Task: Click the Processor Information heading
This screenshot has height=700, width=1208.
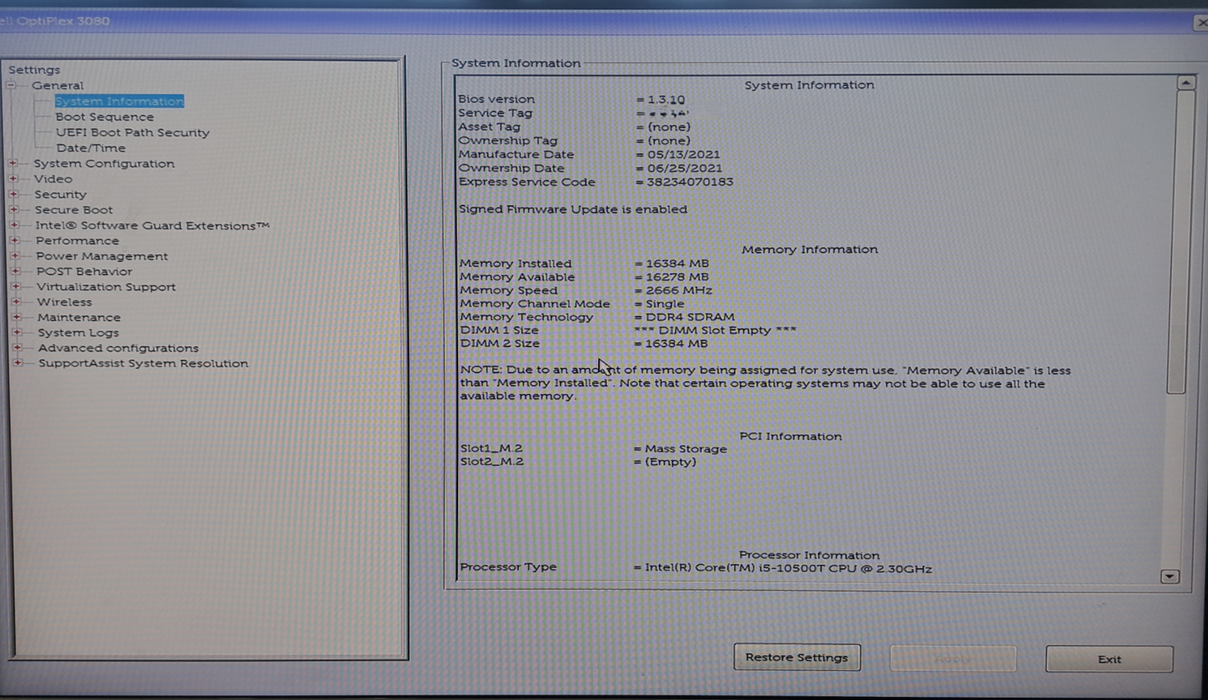Action: pyautogui.click(x=810, y=556)
